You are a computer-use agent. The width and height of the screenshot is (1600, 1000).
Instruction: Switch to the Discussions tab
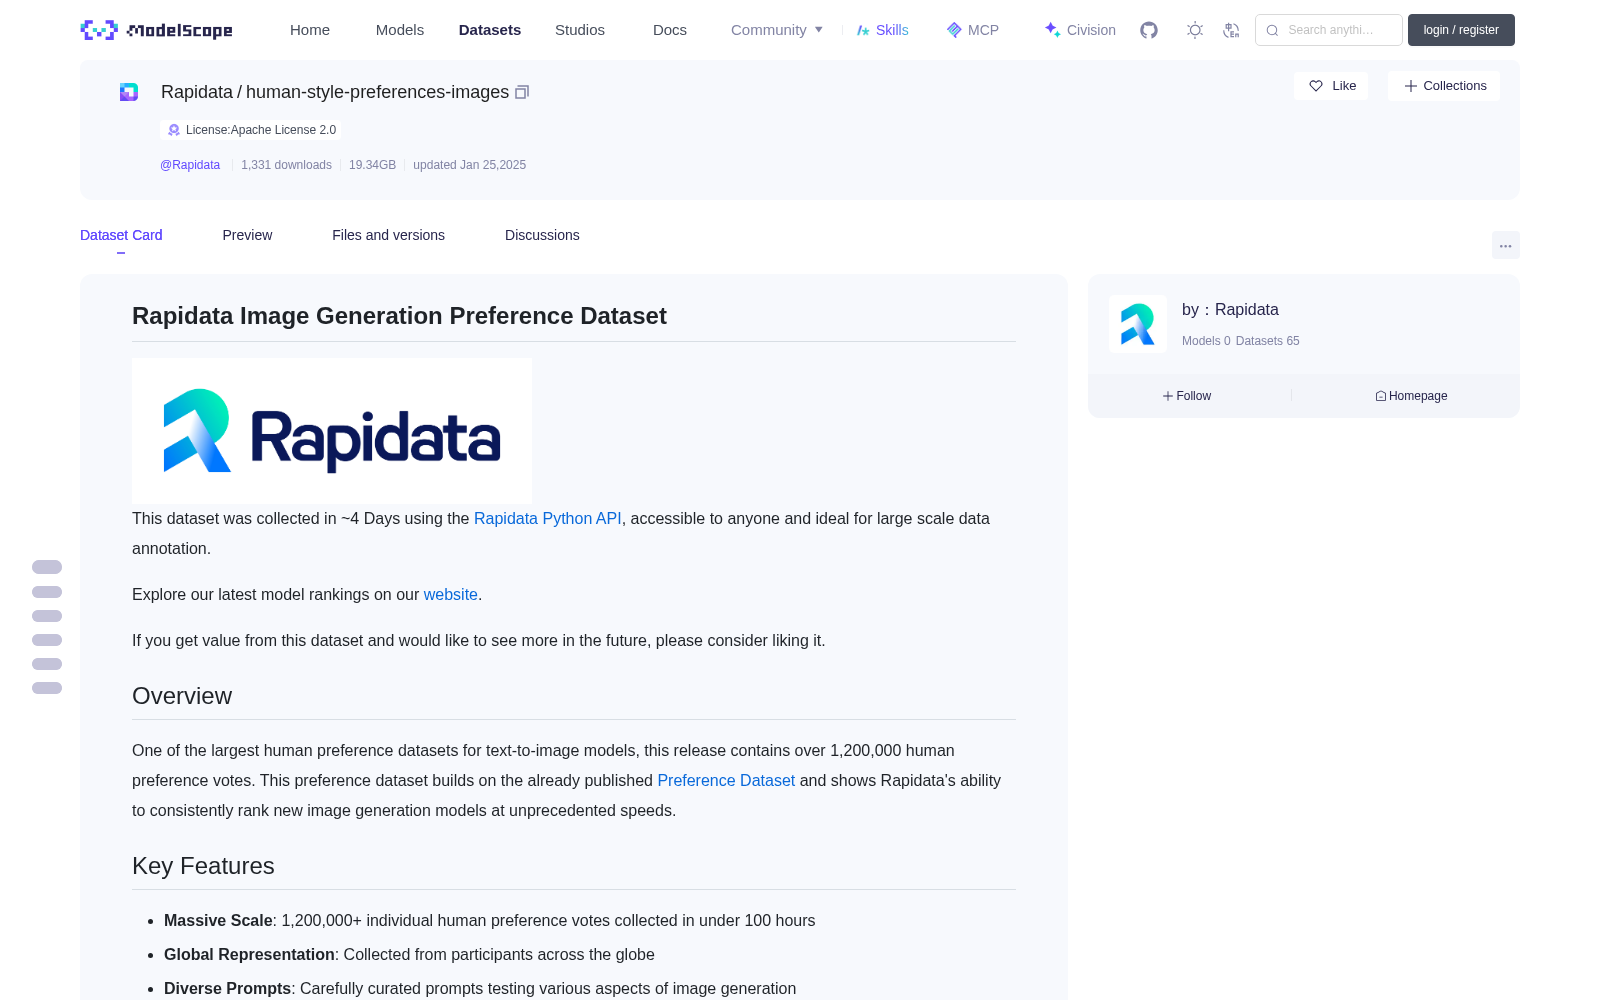(542, 235)
